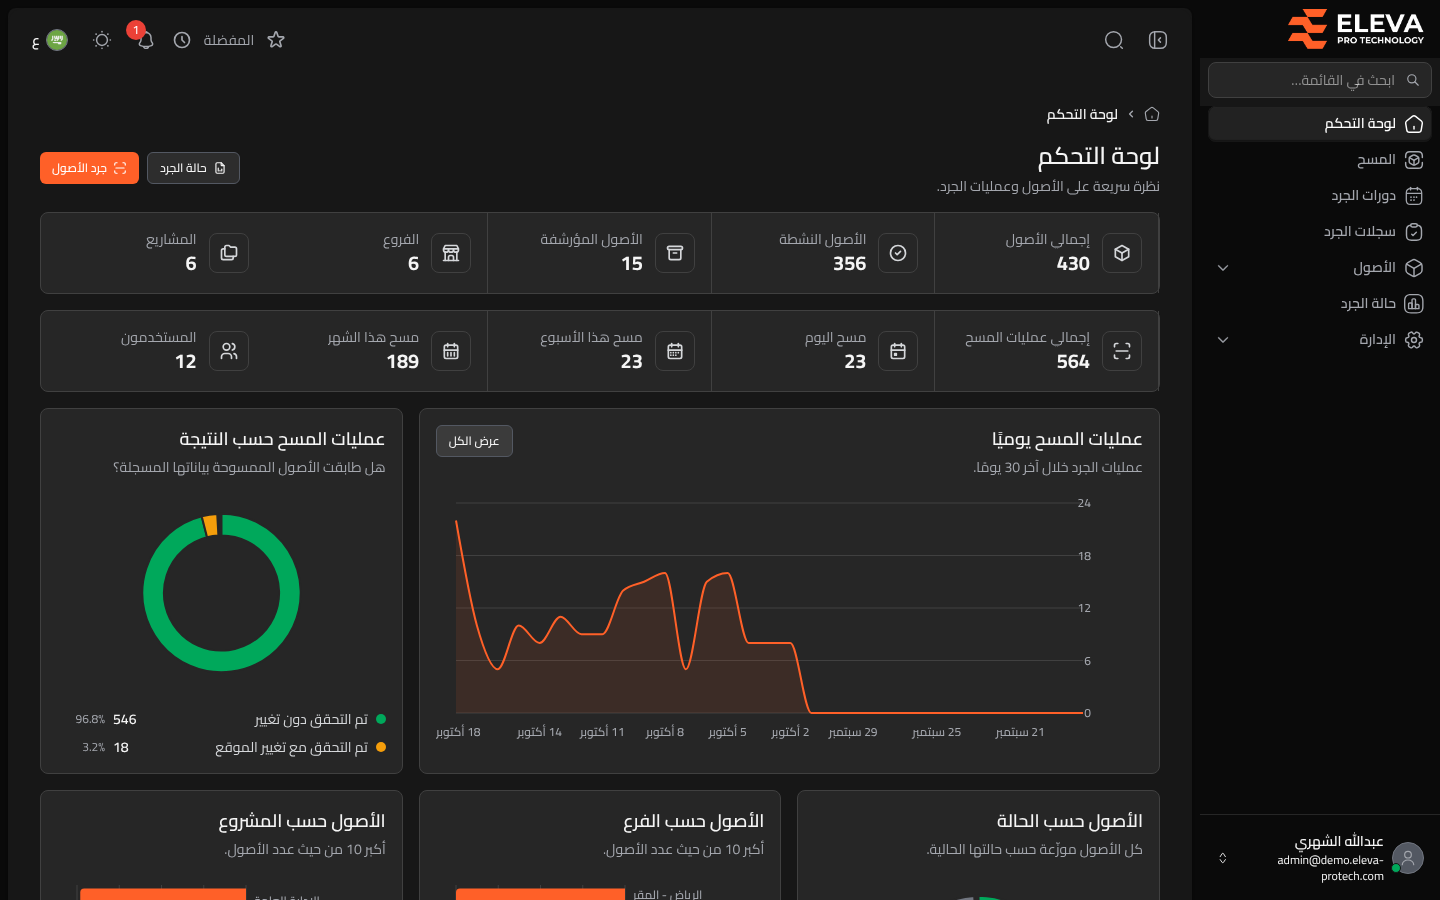
Task: Click the إجمالي الأصول cube icon
Action: click(1122, 253)
